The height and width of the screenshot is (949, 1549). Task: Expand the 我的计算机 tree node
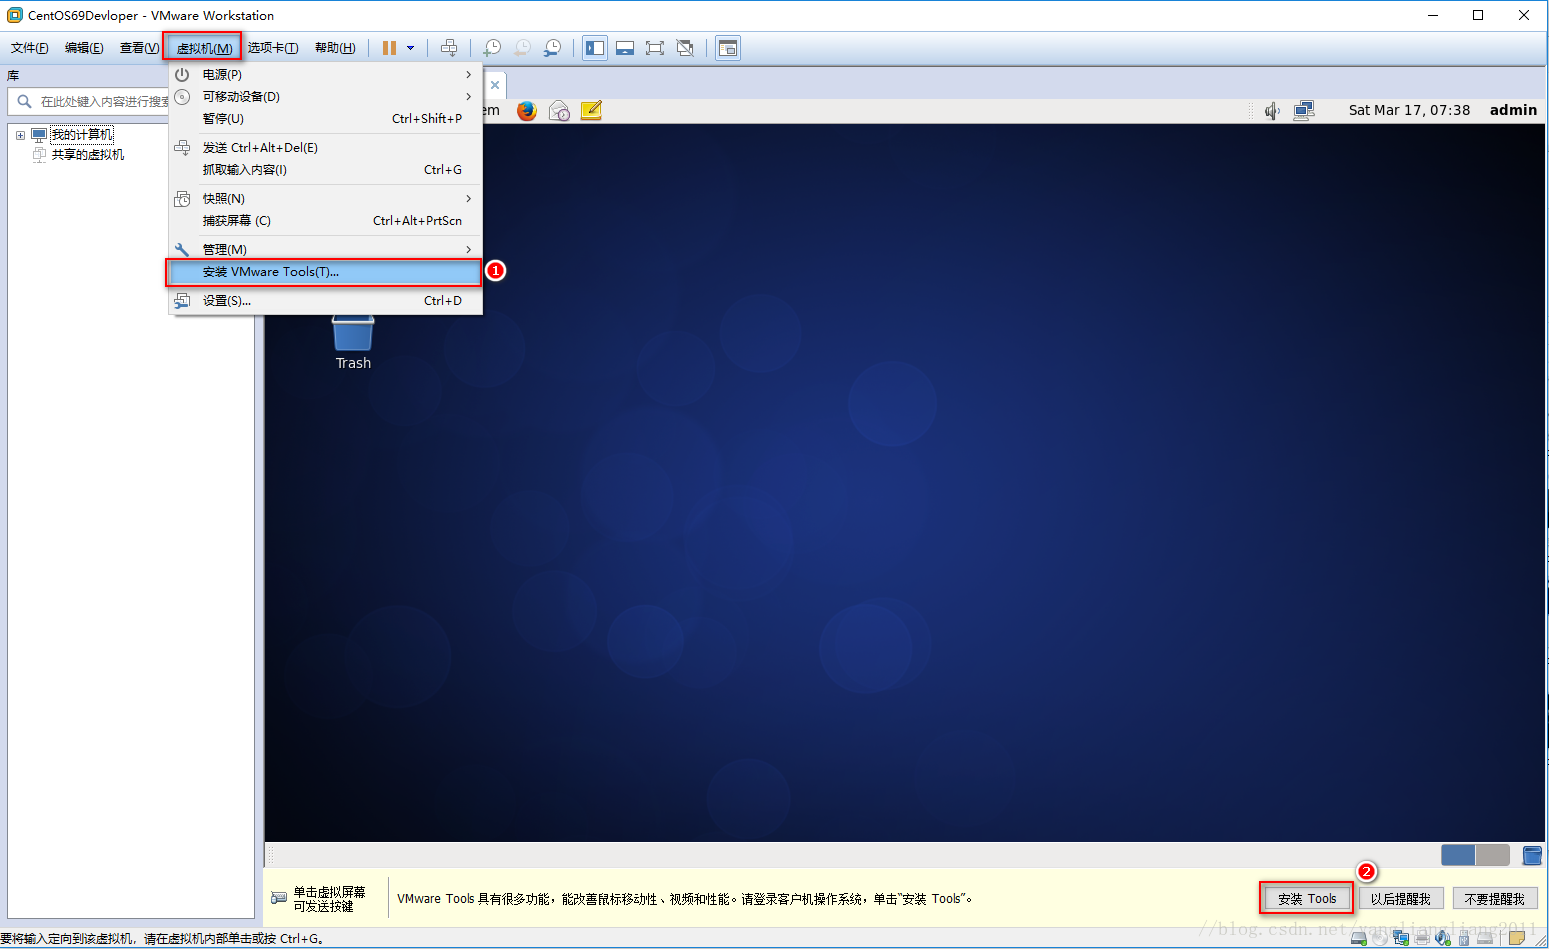click(x=20, y=135)
